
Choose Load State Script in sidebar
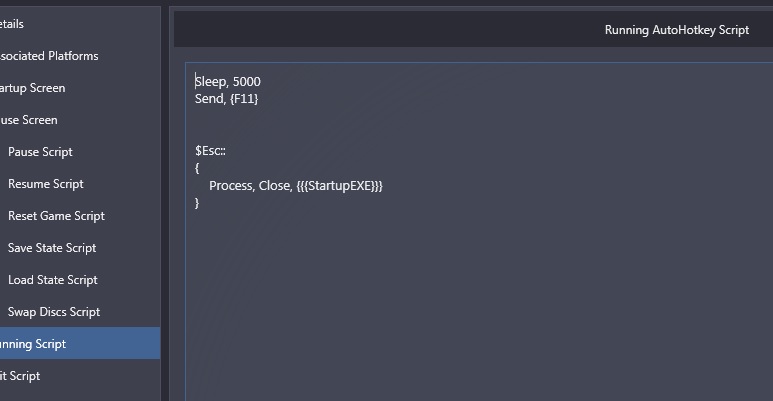point(80,280)
